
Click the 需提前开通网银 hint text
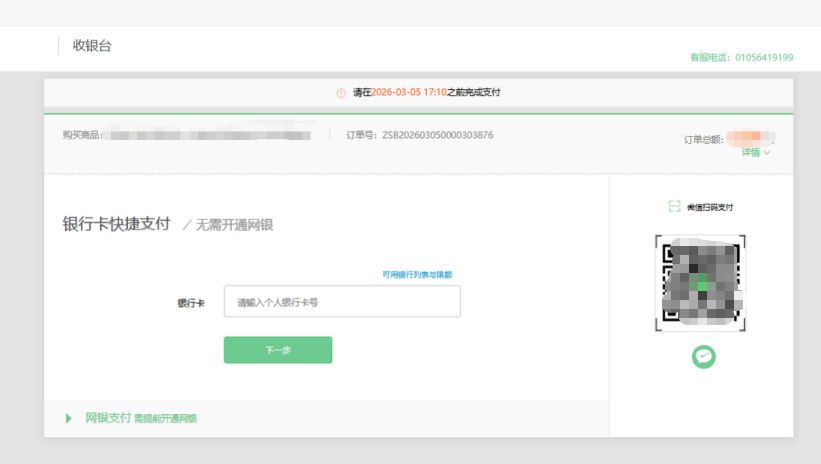coord(166,419)
